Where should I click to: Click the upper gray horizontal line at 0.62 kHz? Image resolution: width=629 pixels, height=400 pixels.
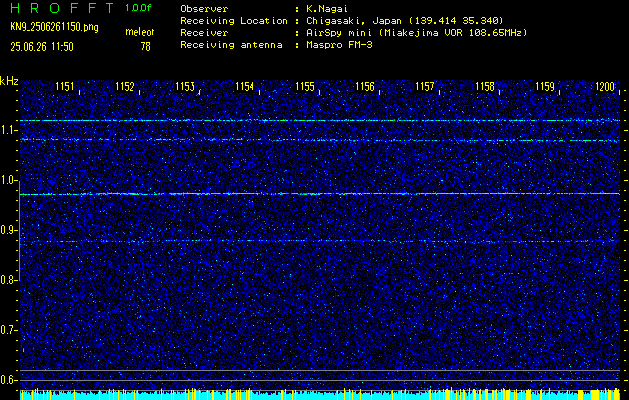coord(320,370)
